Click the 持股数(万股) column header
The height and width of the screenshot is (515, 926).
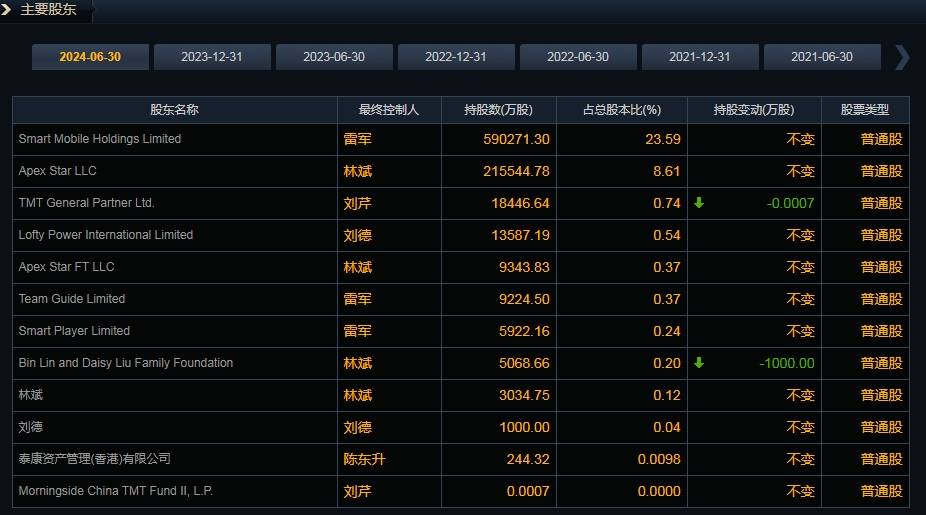[498, 110]
